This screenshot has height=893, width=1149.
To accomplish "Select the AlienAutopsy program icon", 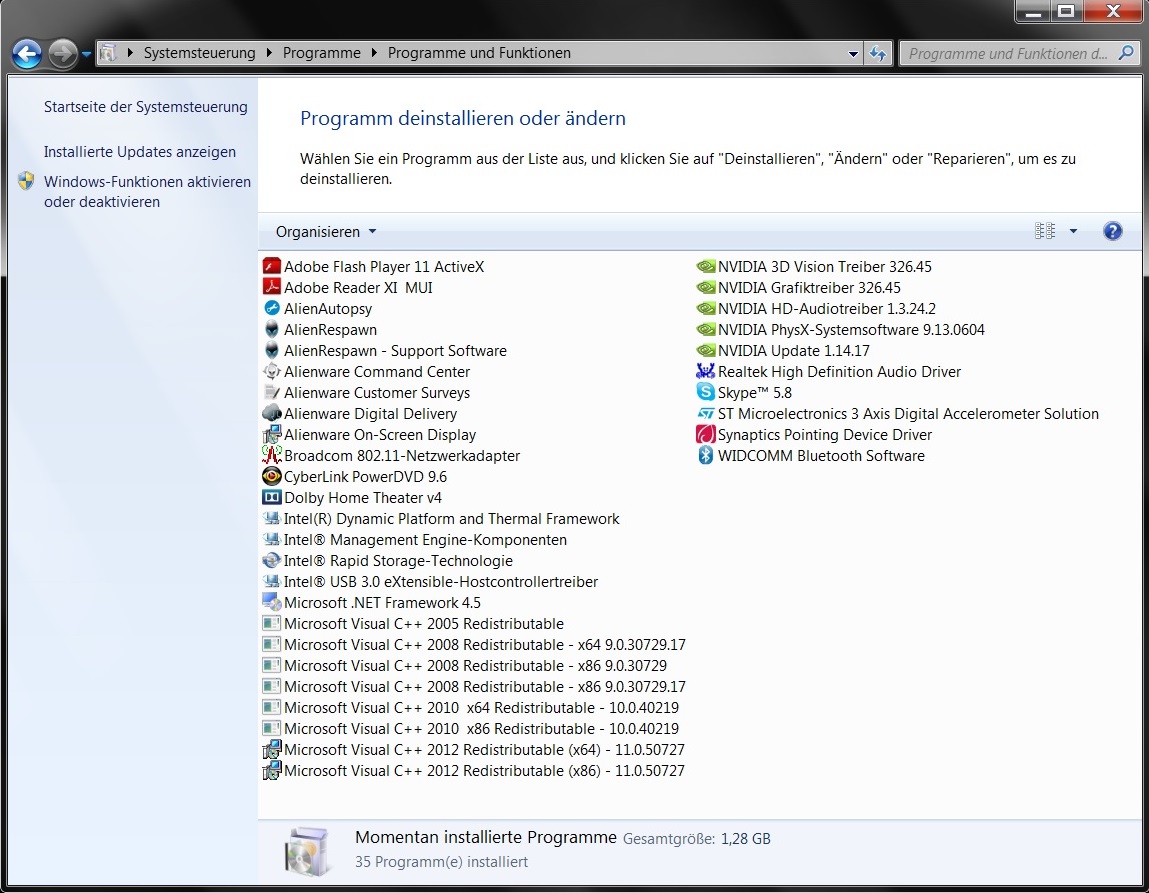I will click(x=272, y=308).
